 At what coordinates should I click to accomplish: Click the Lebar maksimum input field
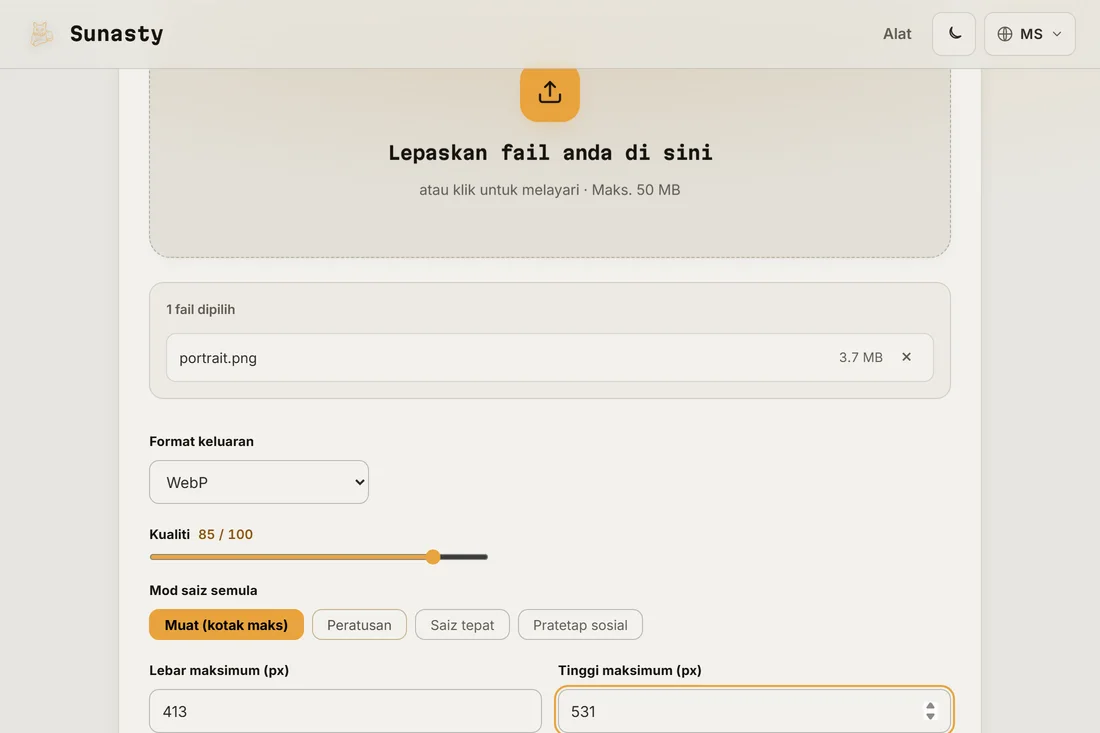coord(345,711)
